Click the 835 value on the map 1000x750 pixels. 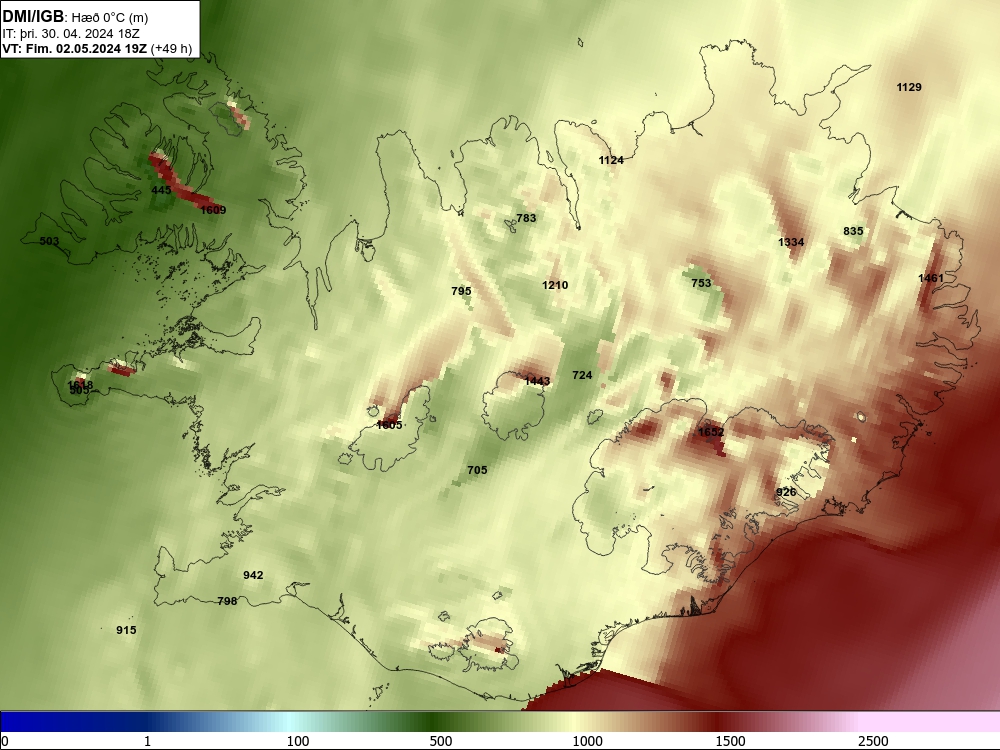(853, 232)
